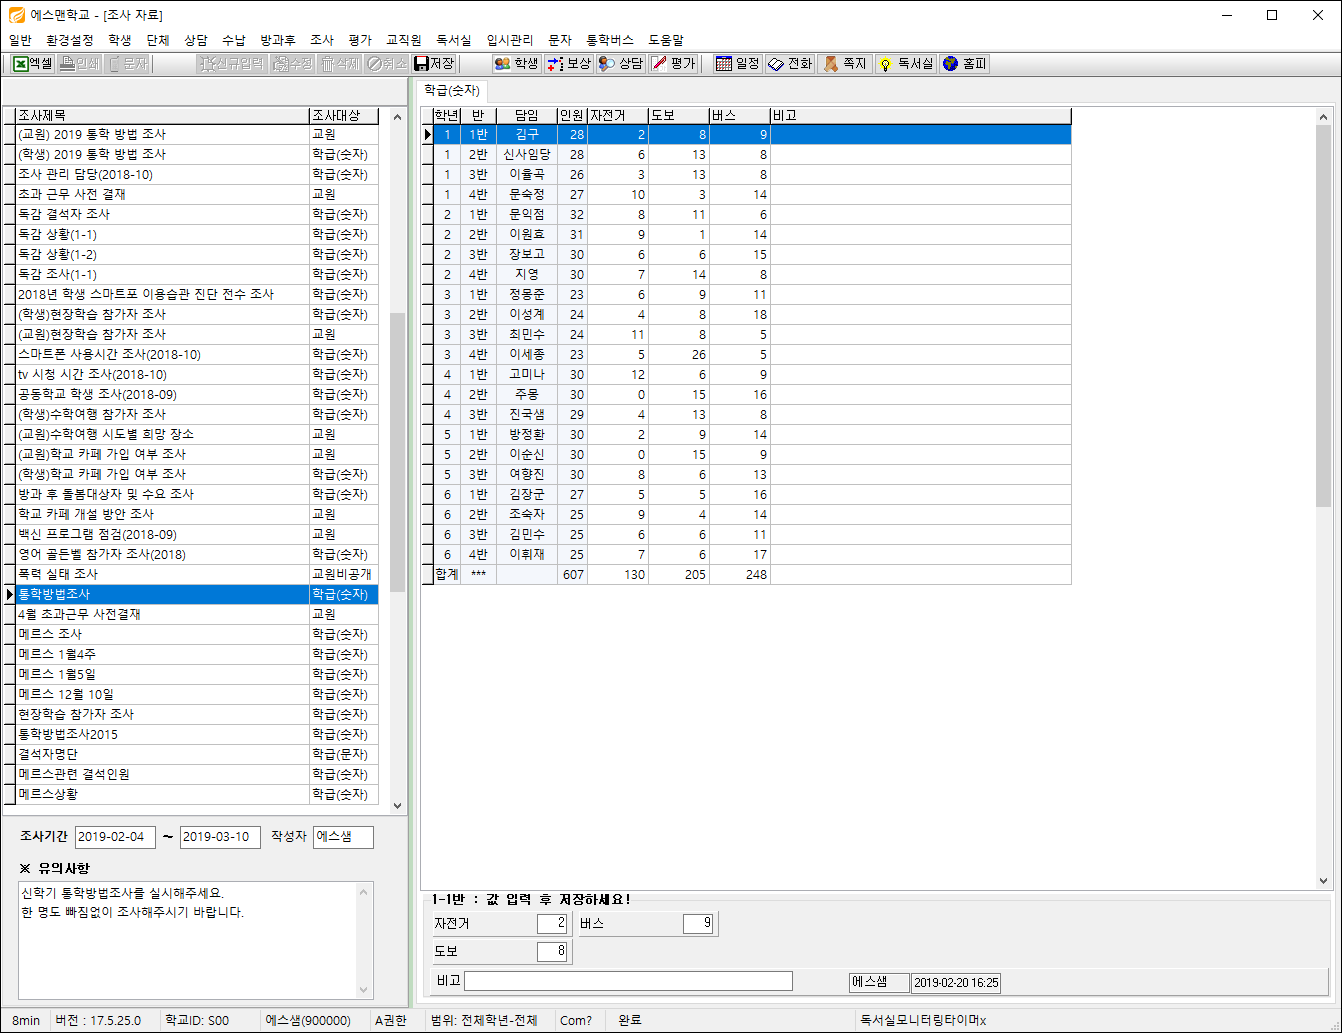Viewport: 1342px width, 1033px height.
Task: Click the 문자 toolbar icon
Action: 128,64
